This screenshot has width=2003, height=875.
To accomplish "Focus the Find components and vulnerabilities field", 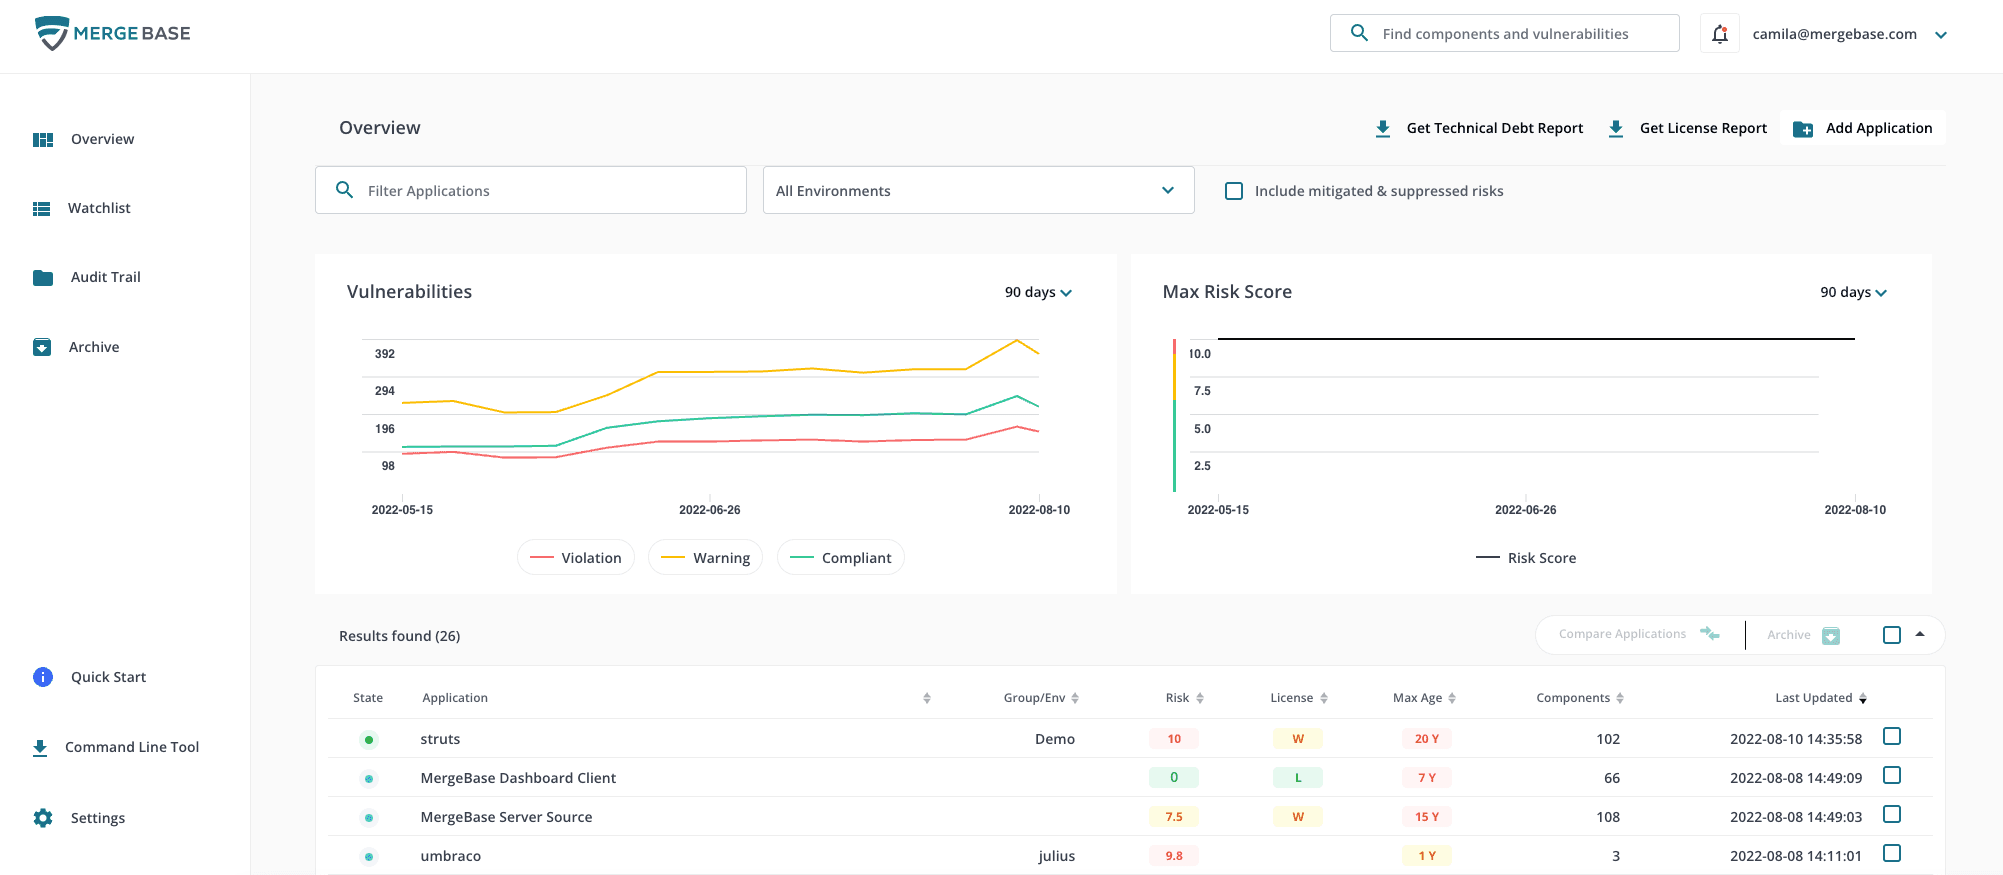I will tap(1505, 33).
